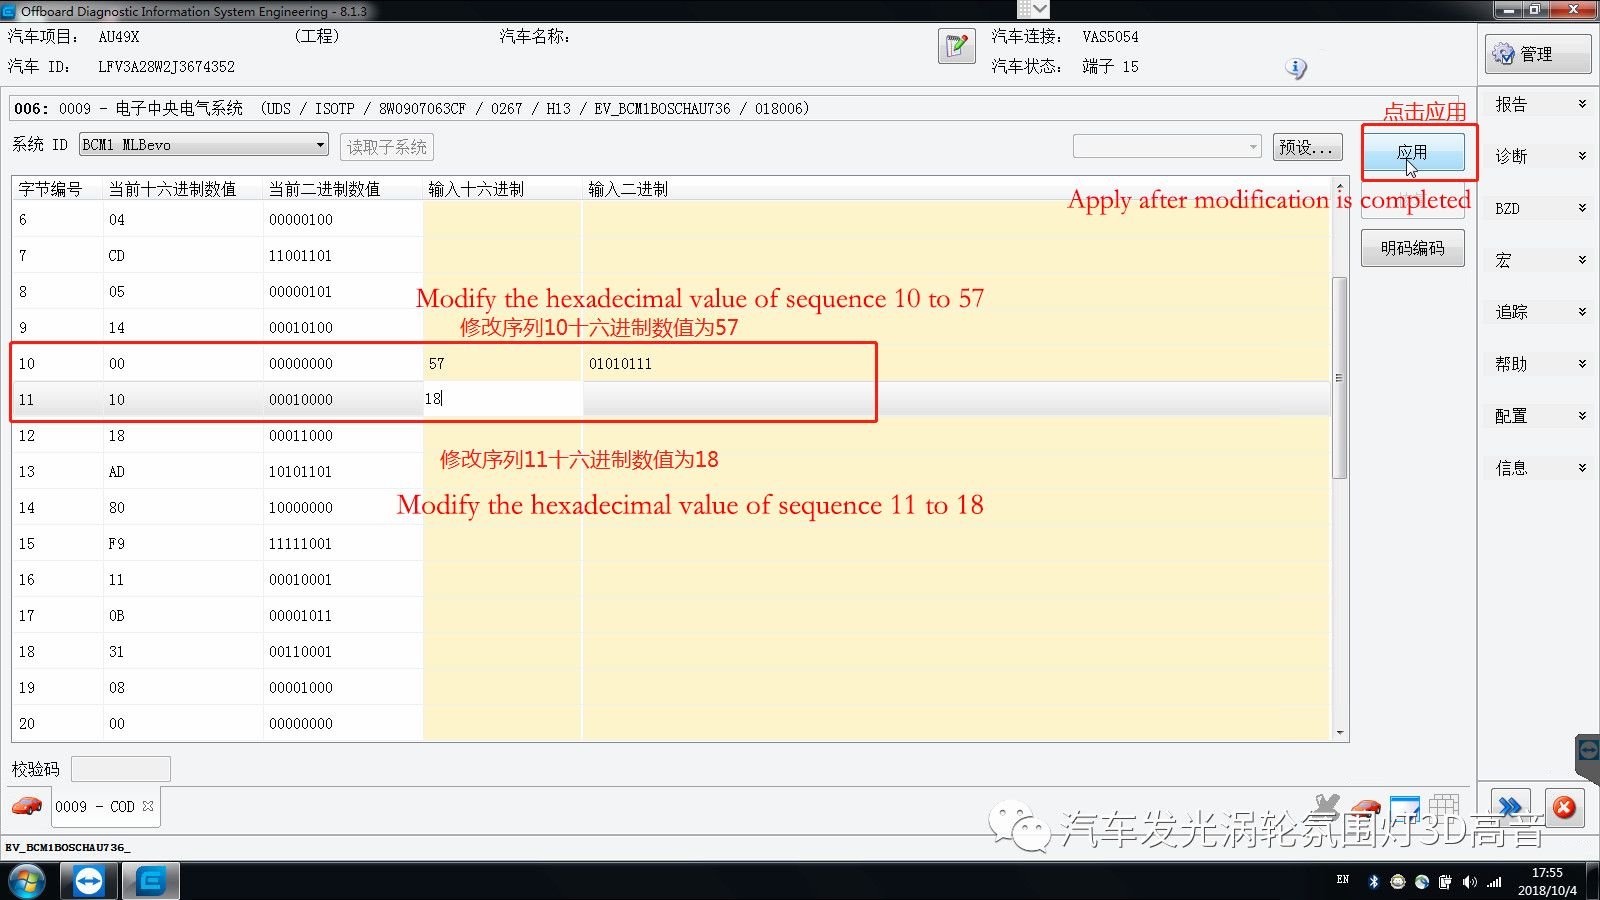This screenshot has height=900, width=1600.
Task: Select the 0009 - COD tab
Action: click(x=95, y=807)
